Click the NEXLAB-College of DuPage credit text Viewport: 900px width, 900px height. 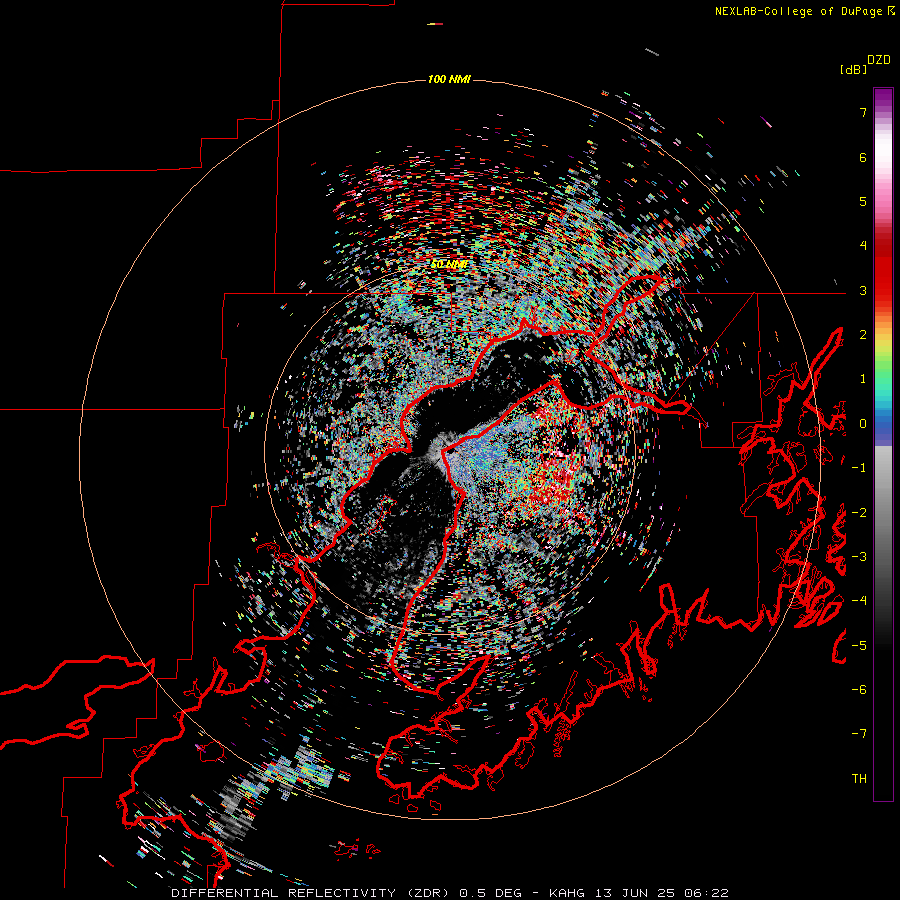pyautogui.click(x=799, y=11)
